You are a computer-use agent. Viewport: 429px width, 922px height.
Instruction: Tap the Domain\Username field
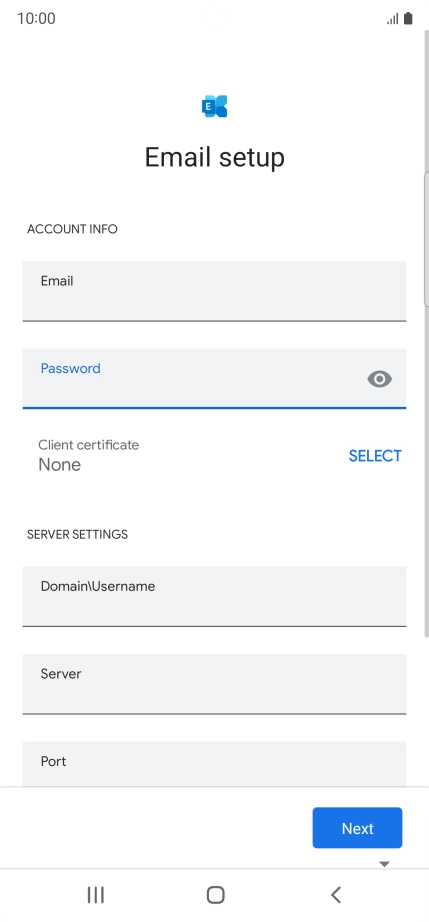[214, 597]
